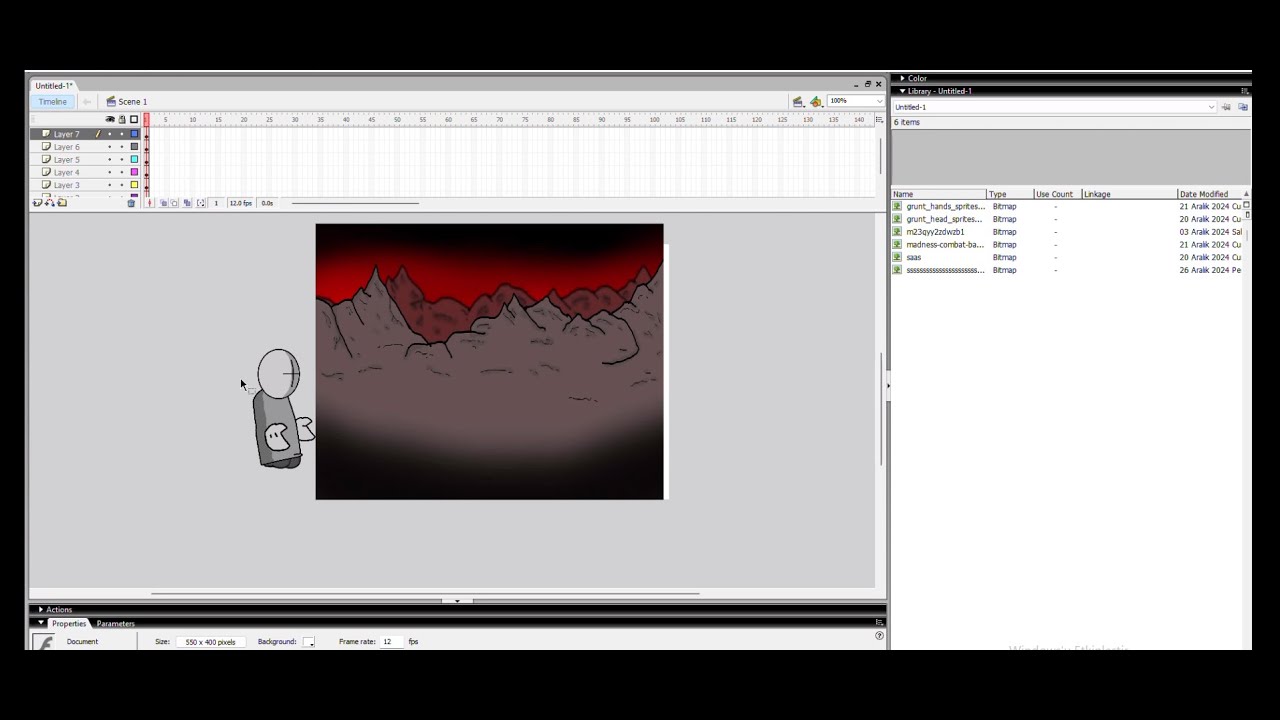Expand the Actions panel

point(41,609)
